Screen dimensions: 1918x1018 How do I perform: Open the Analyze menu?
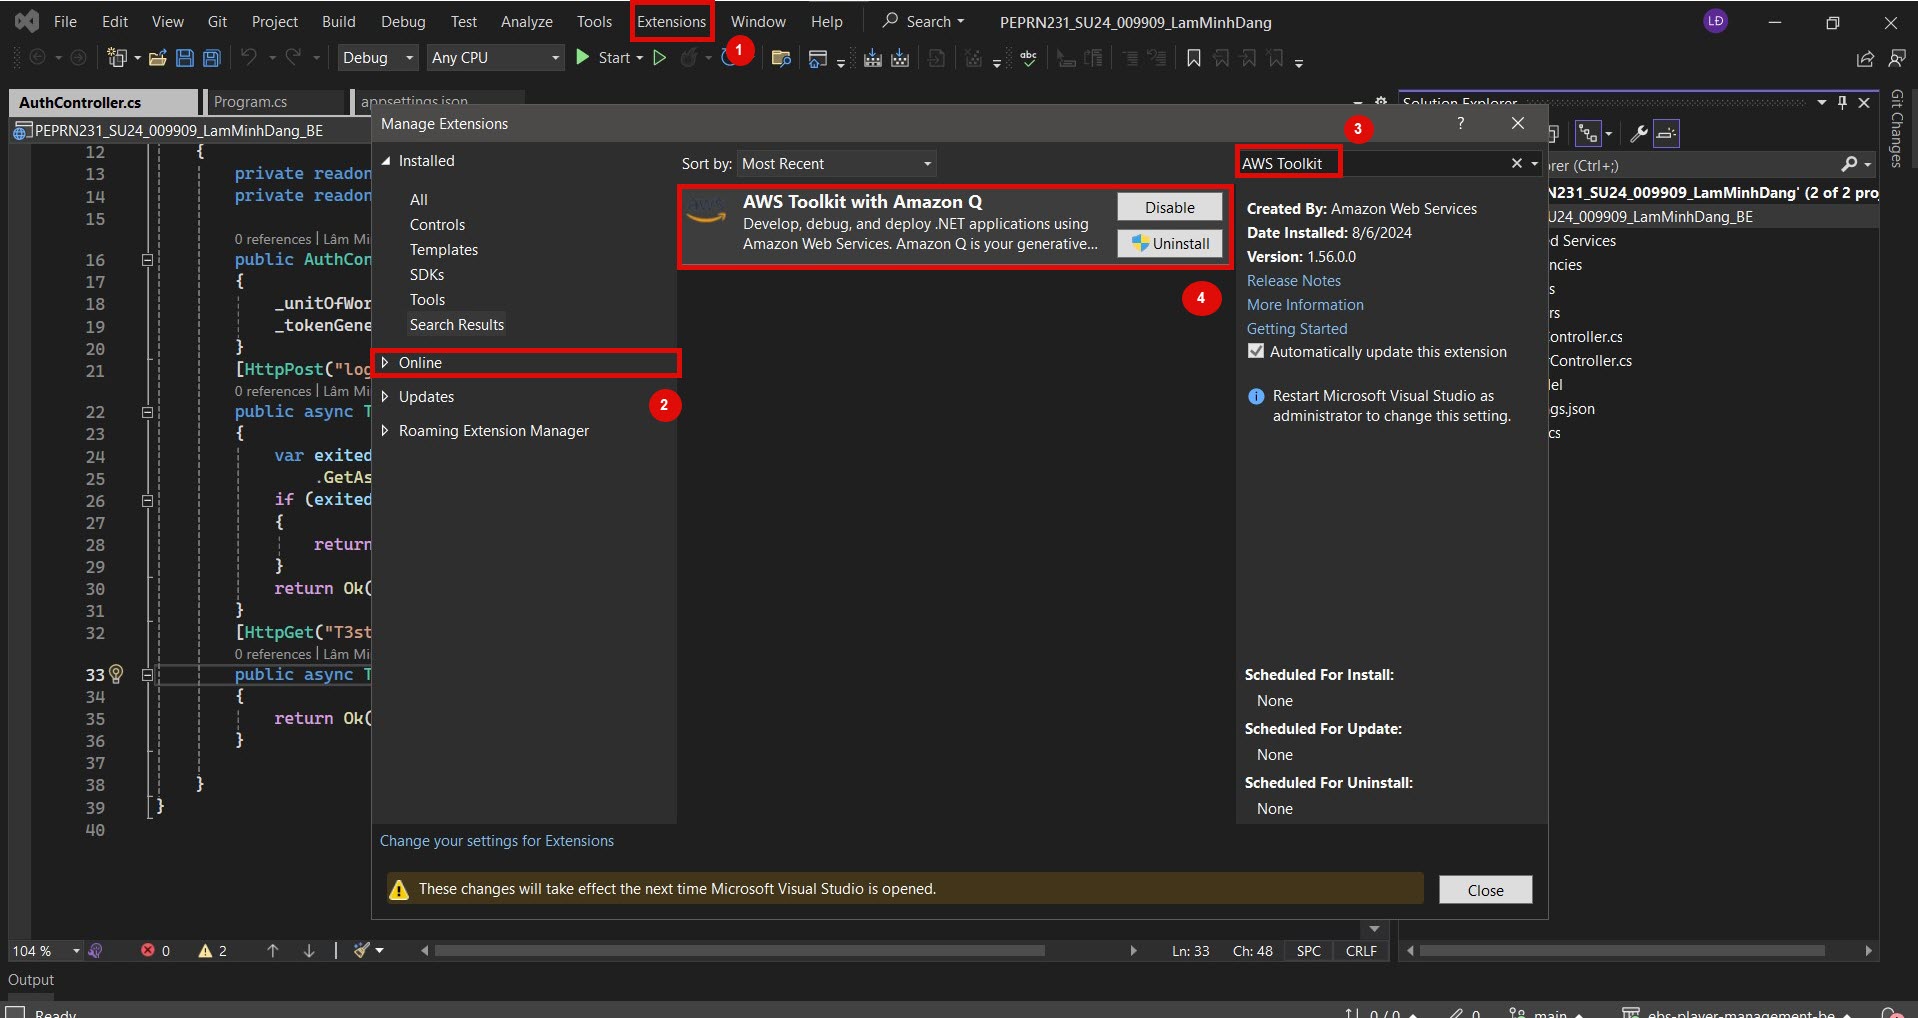click(x=527, y=21)
